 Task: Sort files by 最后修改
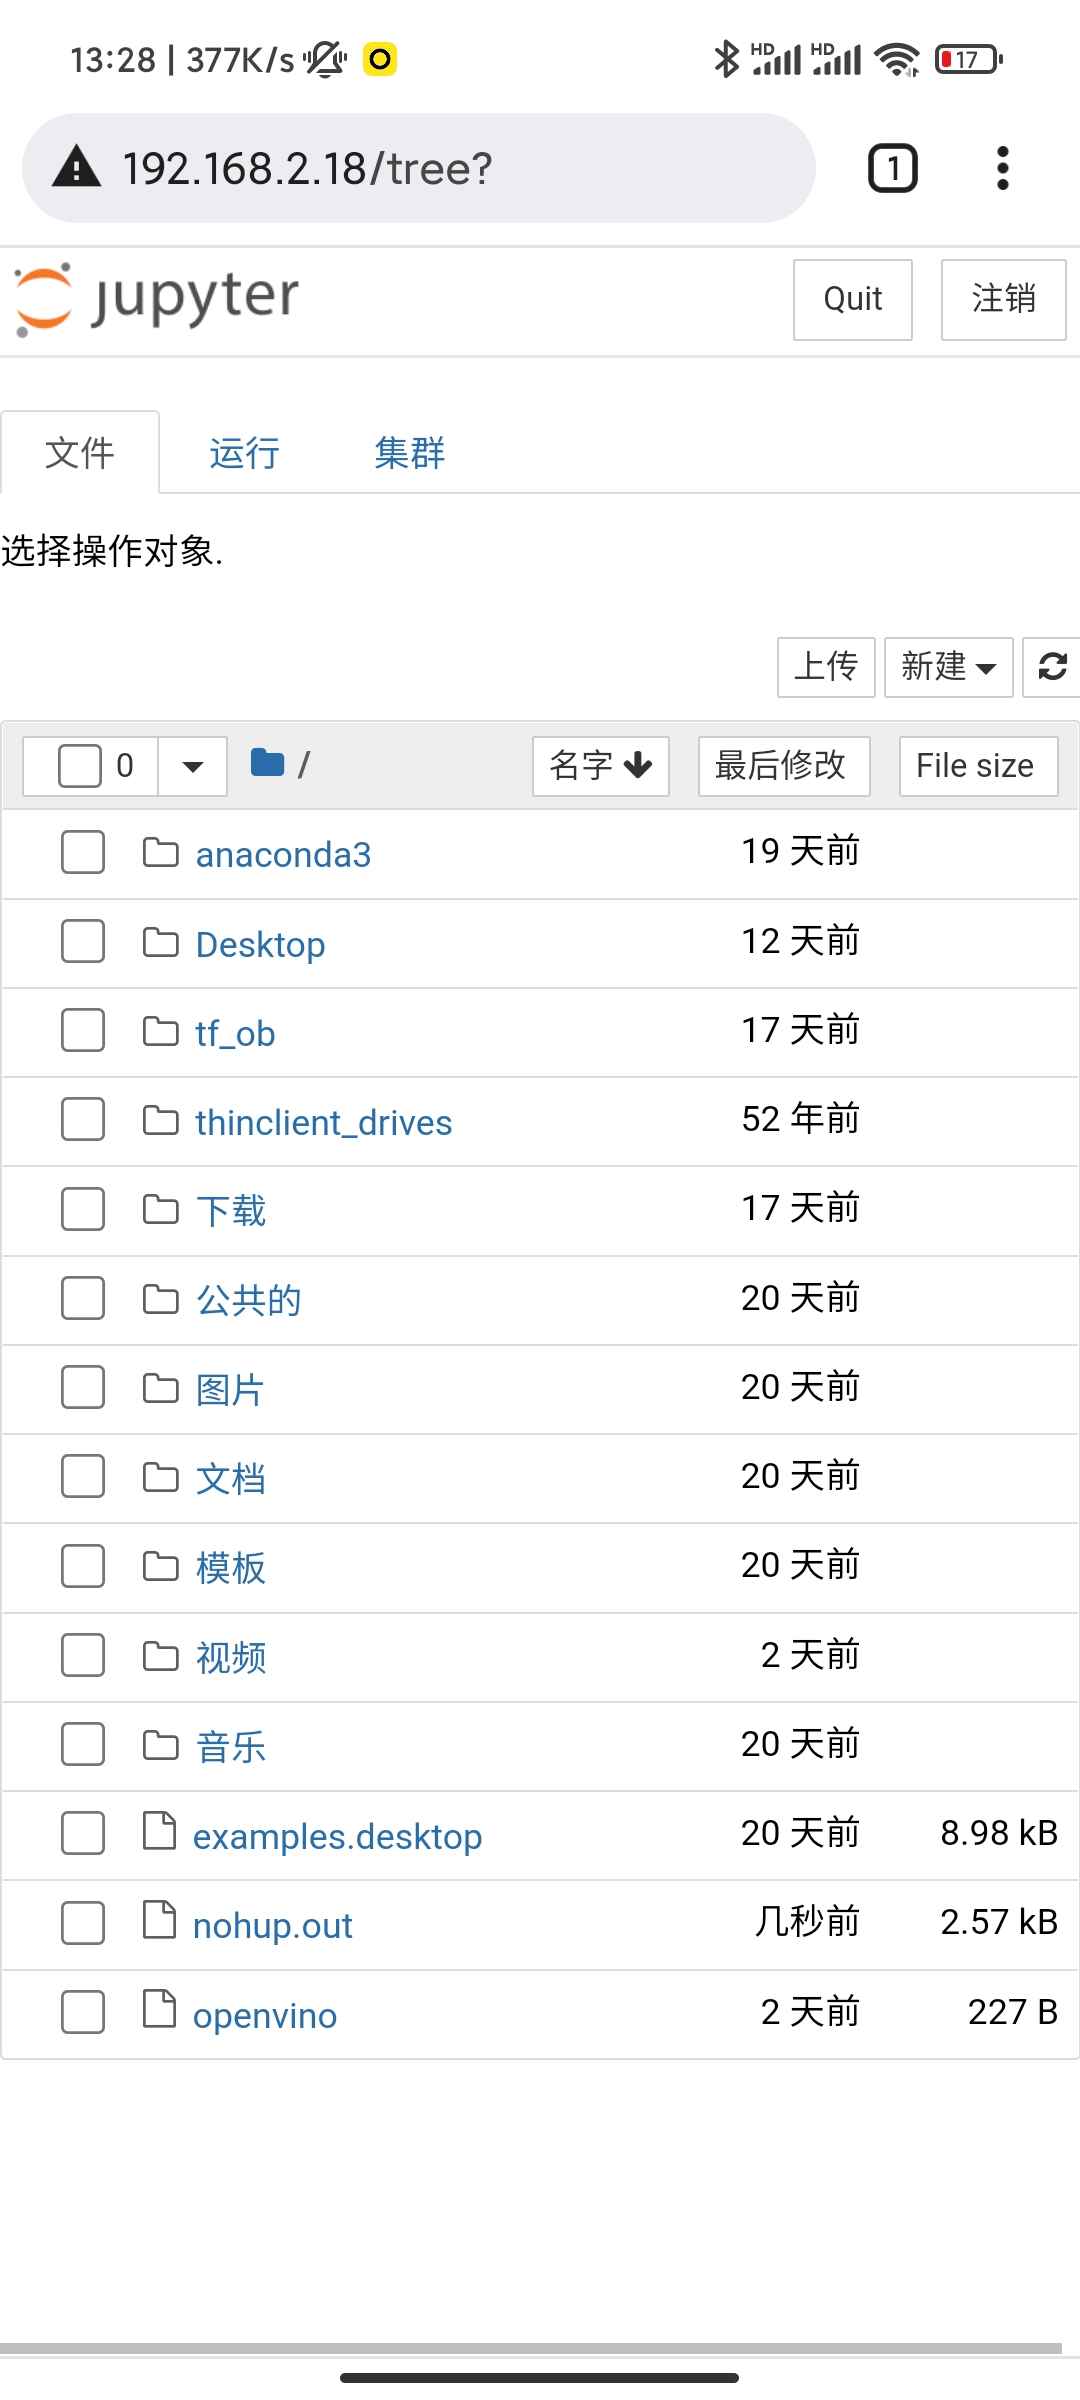[x=783, y=765]
